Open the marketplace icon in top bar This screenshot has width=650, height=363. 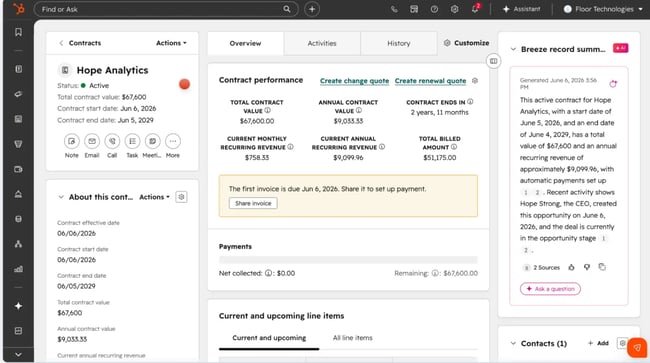414,9
